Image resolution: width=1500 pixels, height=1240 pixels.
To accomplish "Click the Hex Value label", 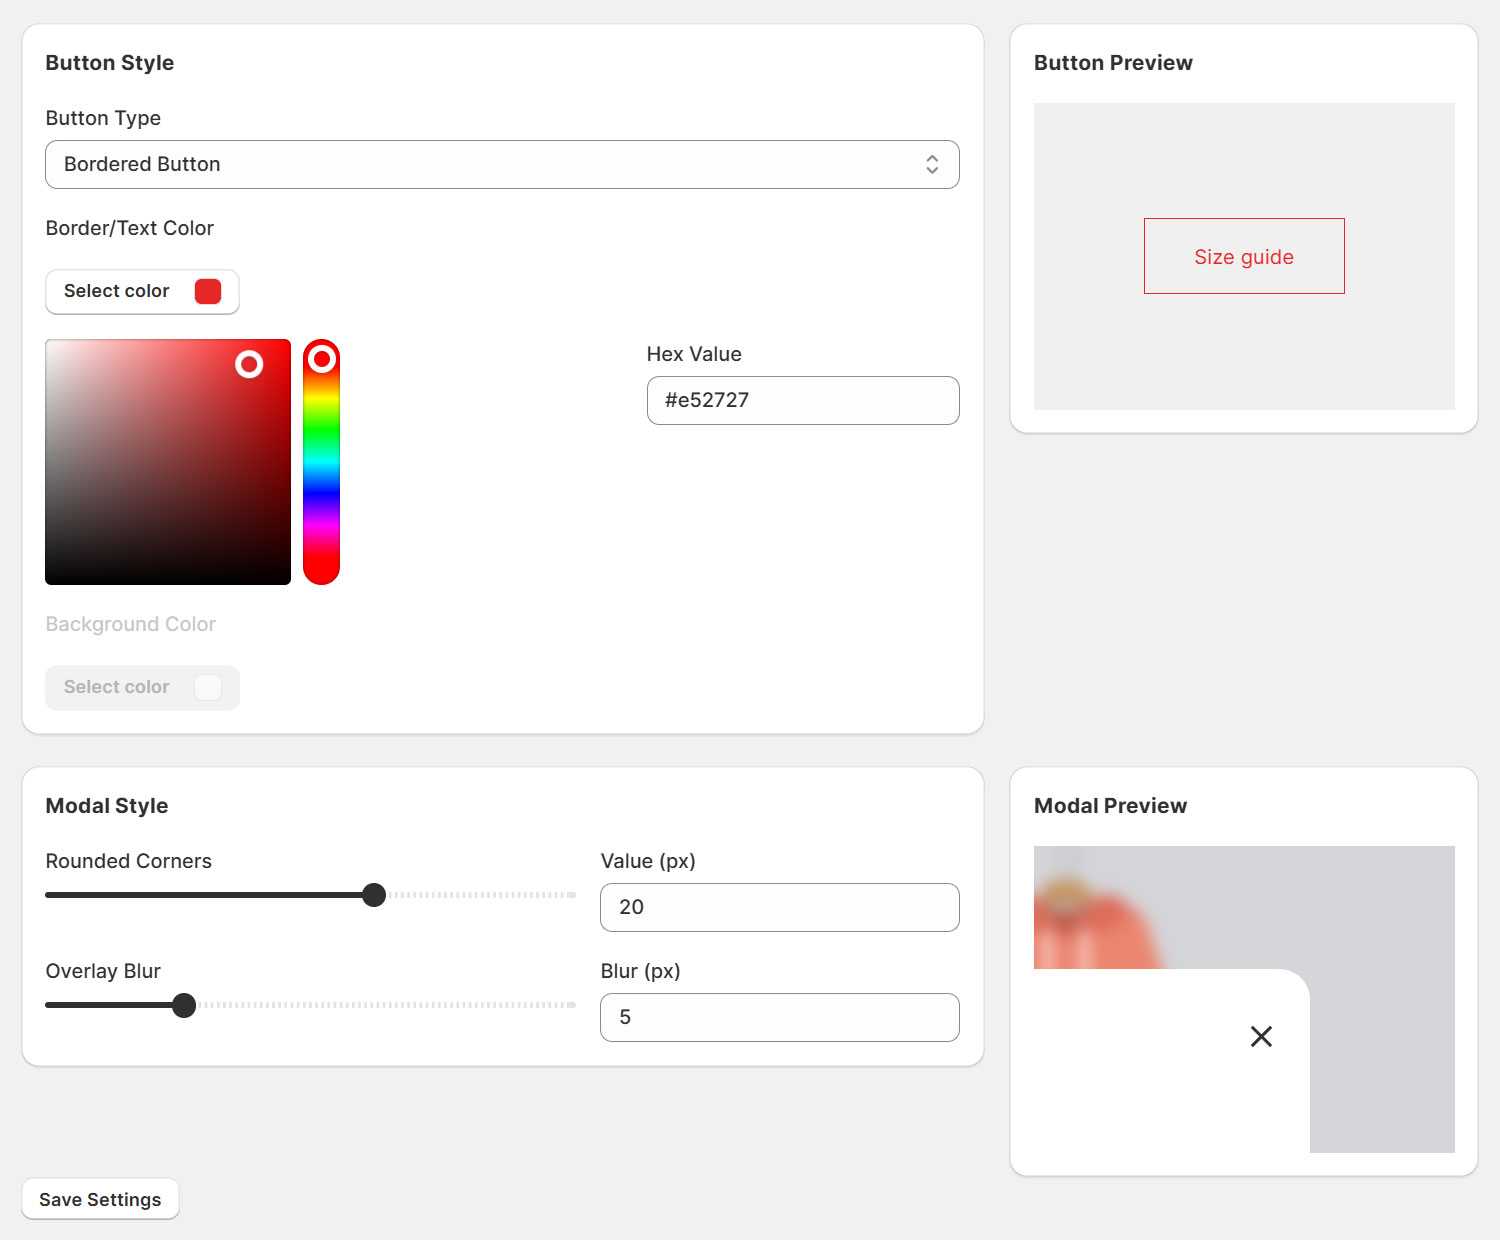I will (x=694, y=354).
